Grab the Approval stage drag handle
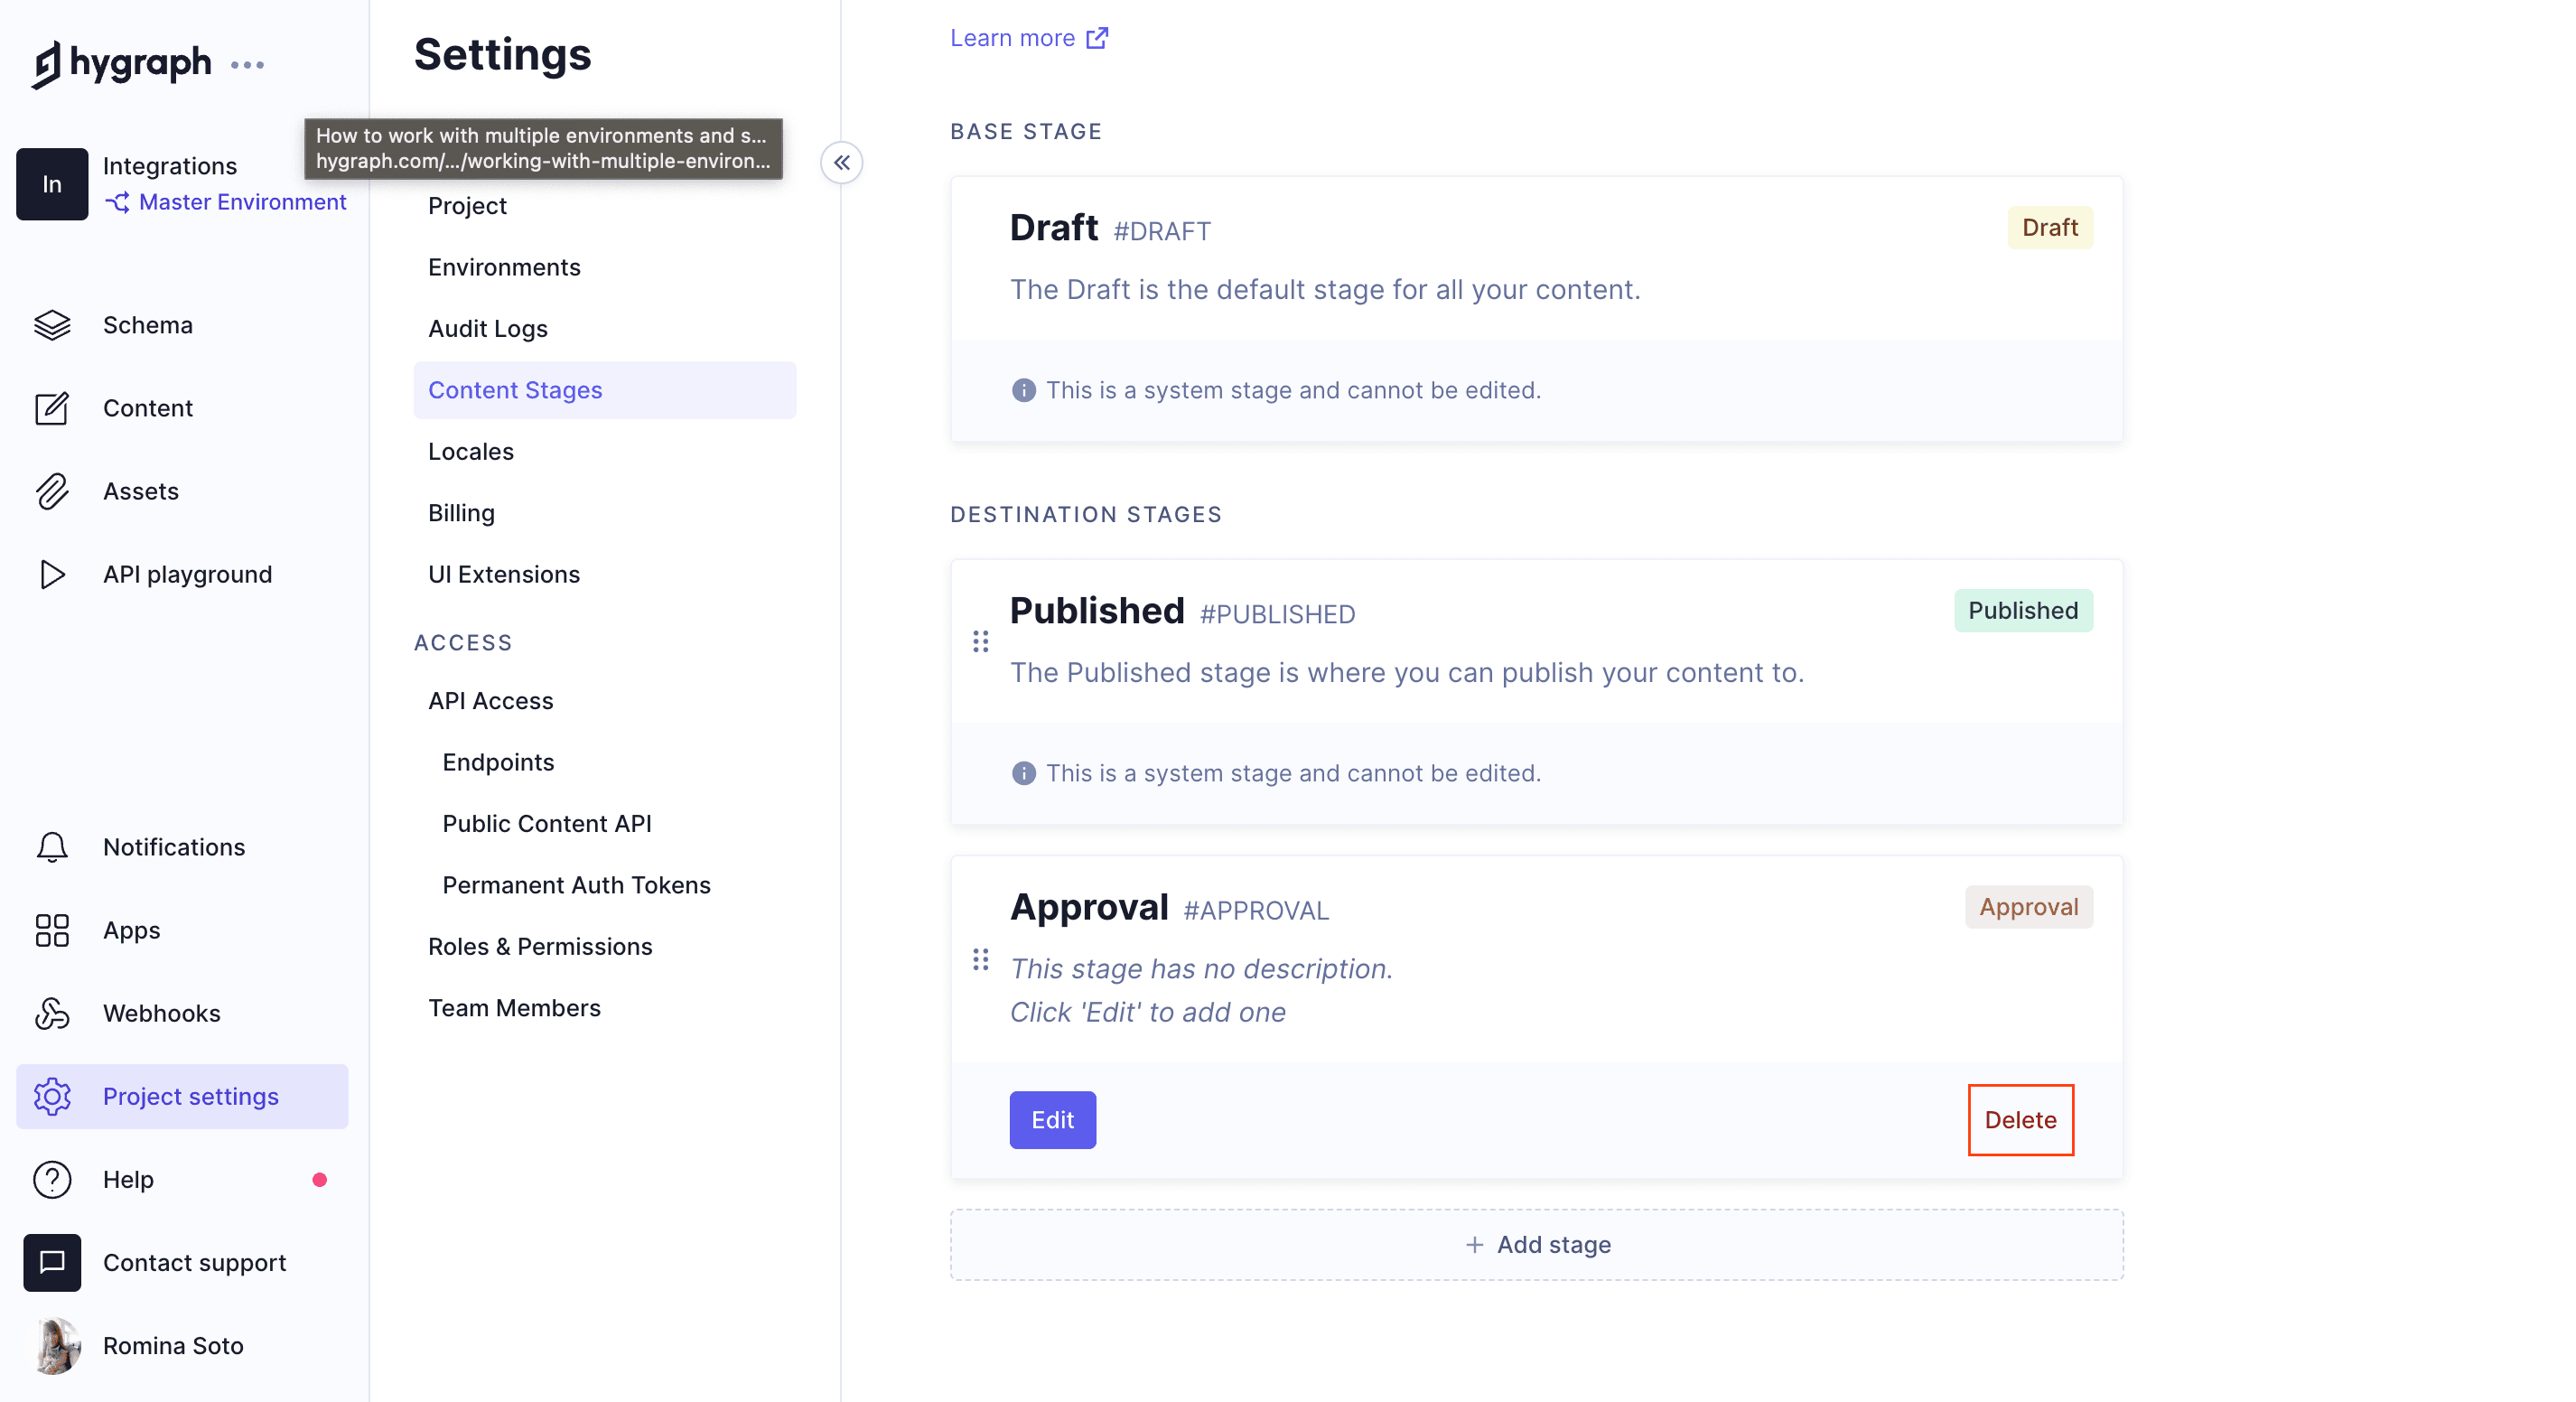Image resolution: width=2576 pixels, height=1402 pixels. (x=980, y=960)
